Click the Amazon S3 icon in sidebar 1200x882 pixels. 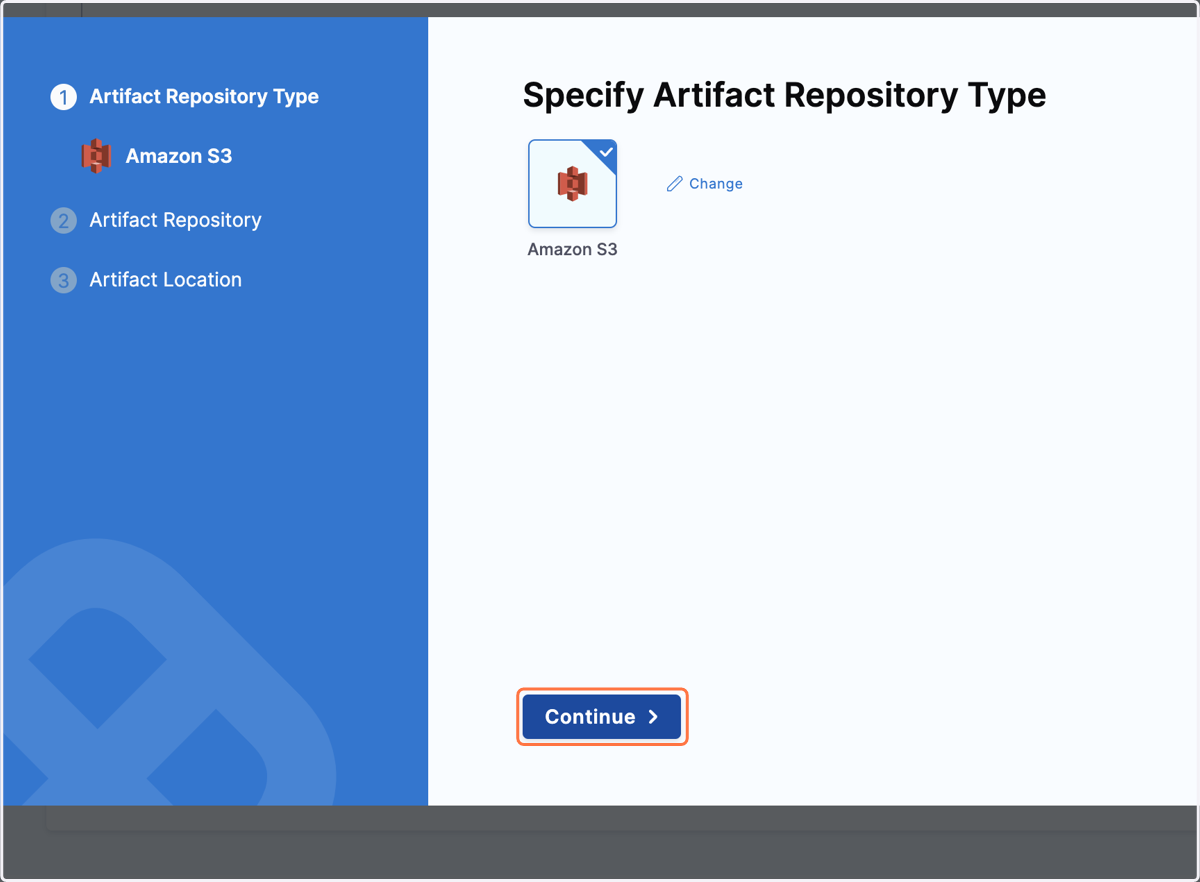(x=96, y=156)
